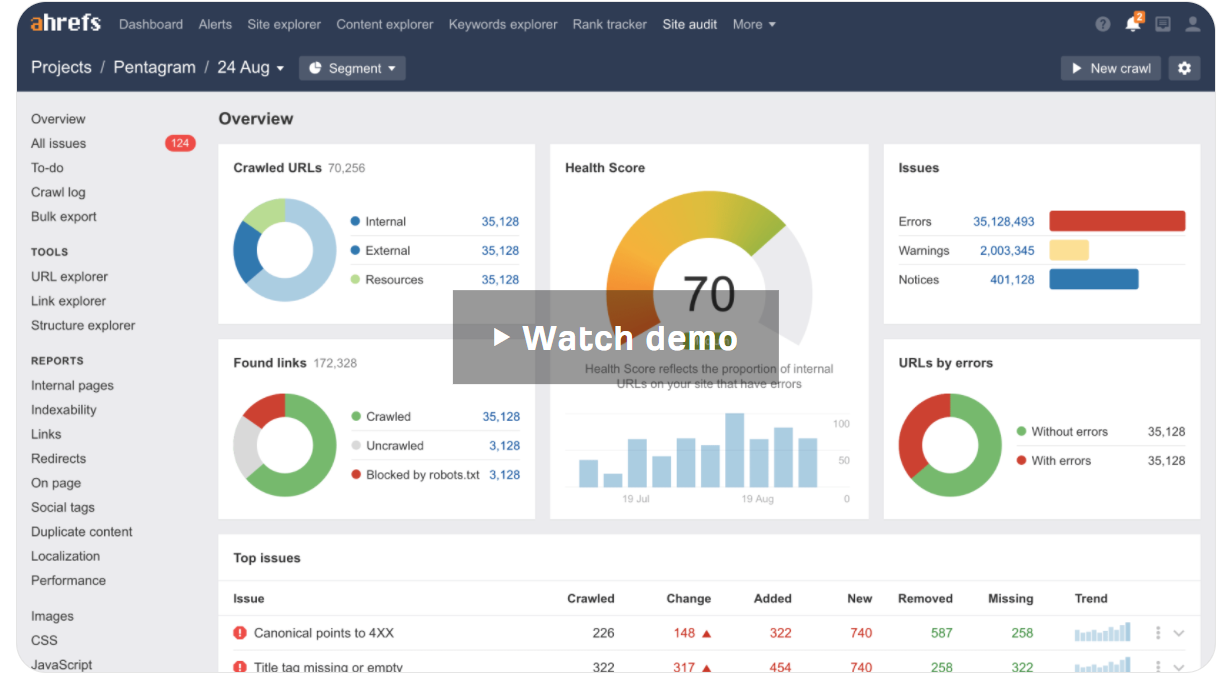This screenshot has height=680, width=1218.
Task: Open the notifications bell
Action: (1134, 24)
